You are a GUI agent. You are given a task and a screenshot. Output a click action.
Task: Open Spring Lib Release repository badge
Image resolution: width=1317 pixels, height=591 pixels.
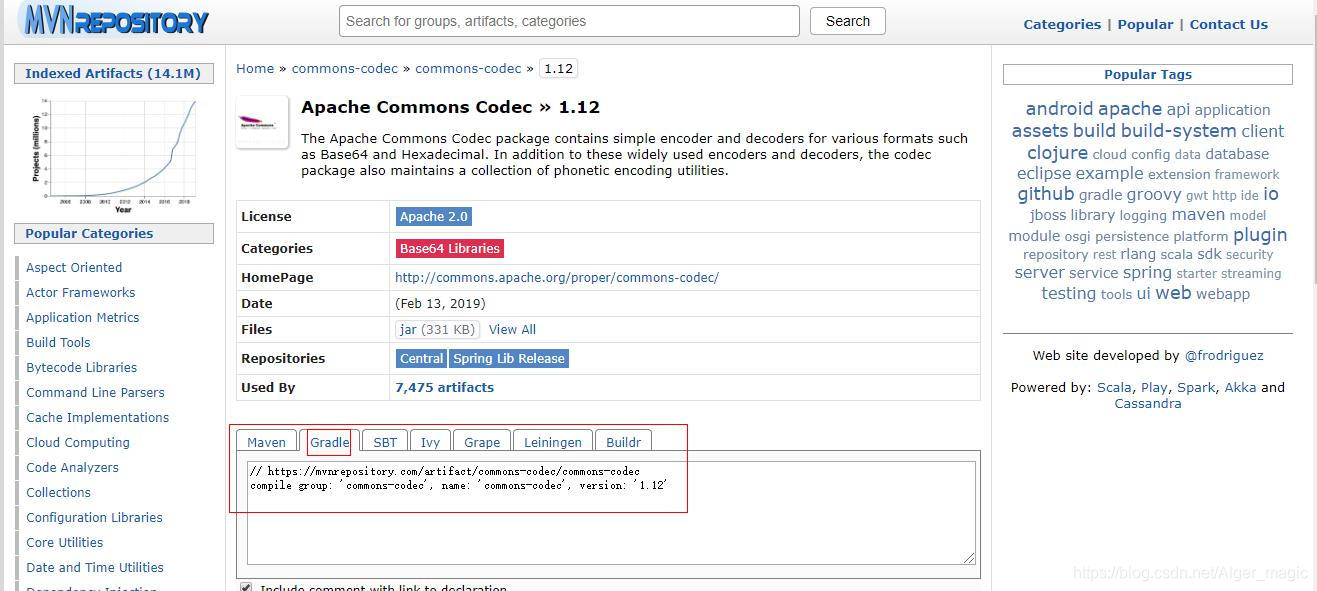[x=509, y=358]
